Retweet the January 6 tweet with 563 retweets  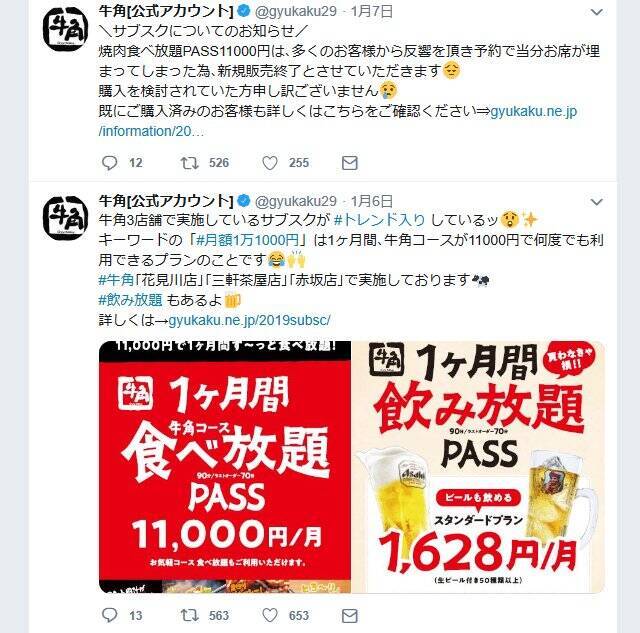point(190,615)
